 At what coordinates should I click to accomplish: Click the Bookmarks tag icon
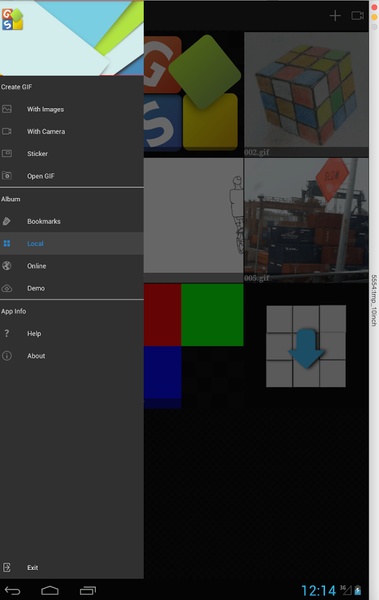click(x=7, y=221)
